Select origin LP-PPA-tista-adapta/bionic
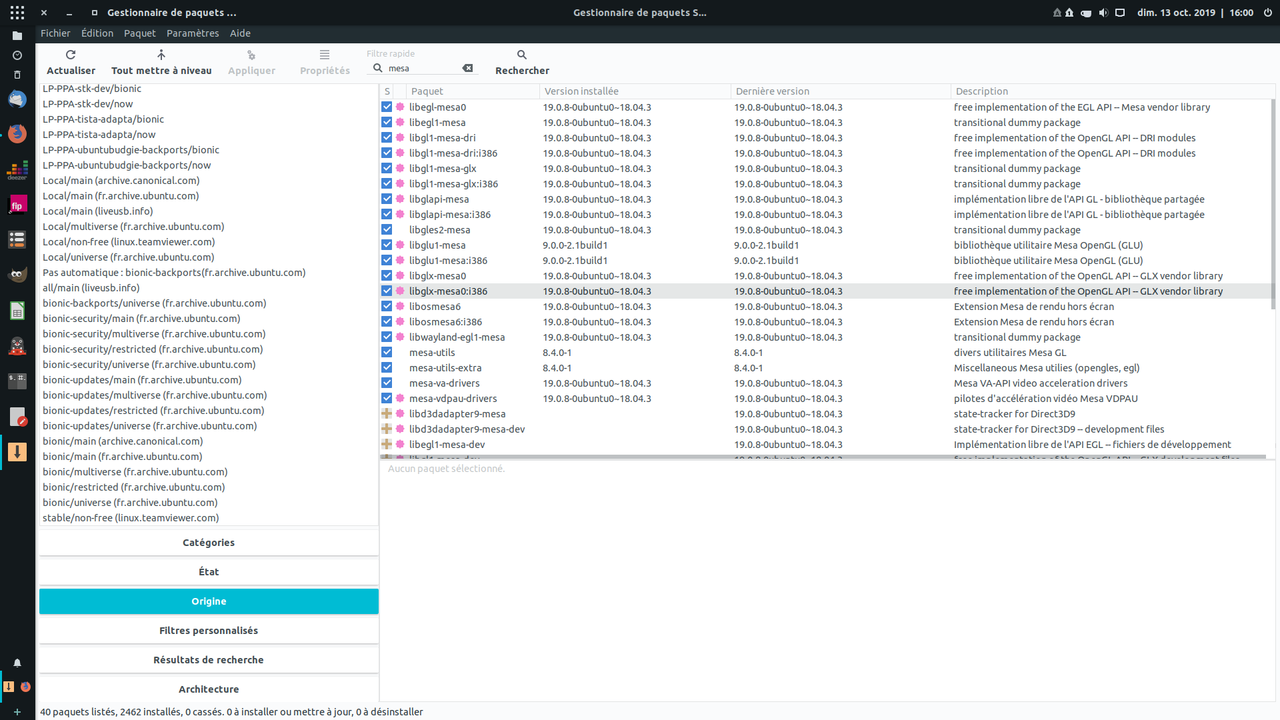Screen dimensions: 1280x720 (103, 119)
